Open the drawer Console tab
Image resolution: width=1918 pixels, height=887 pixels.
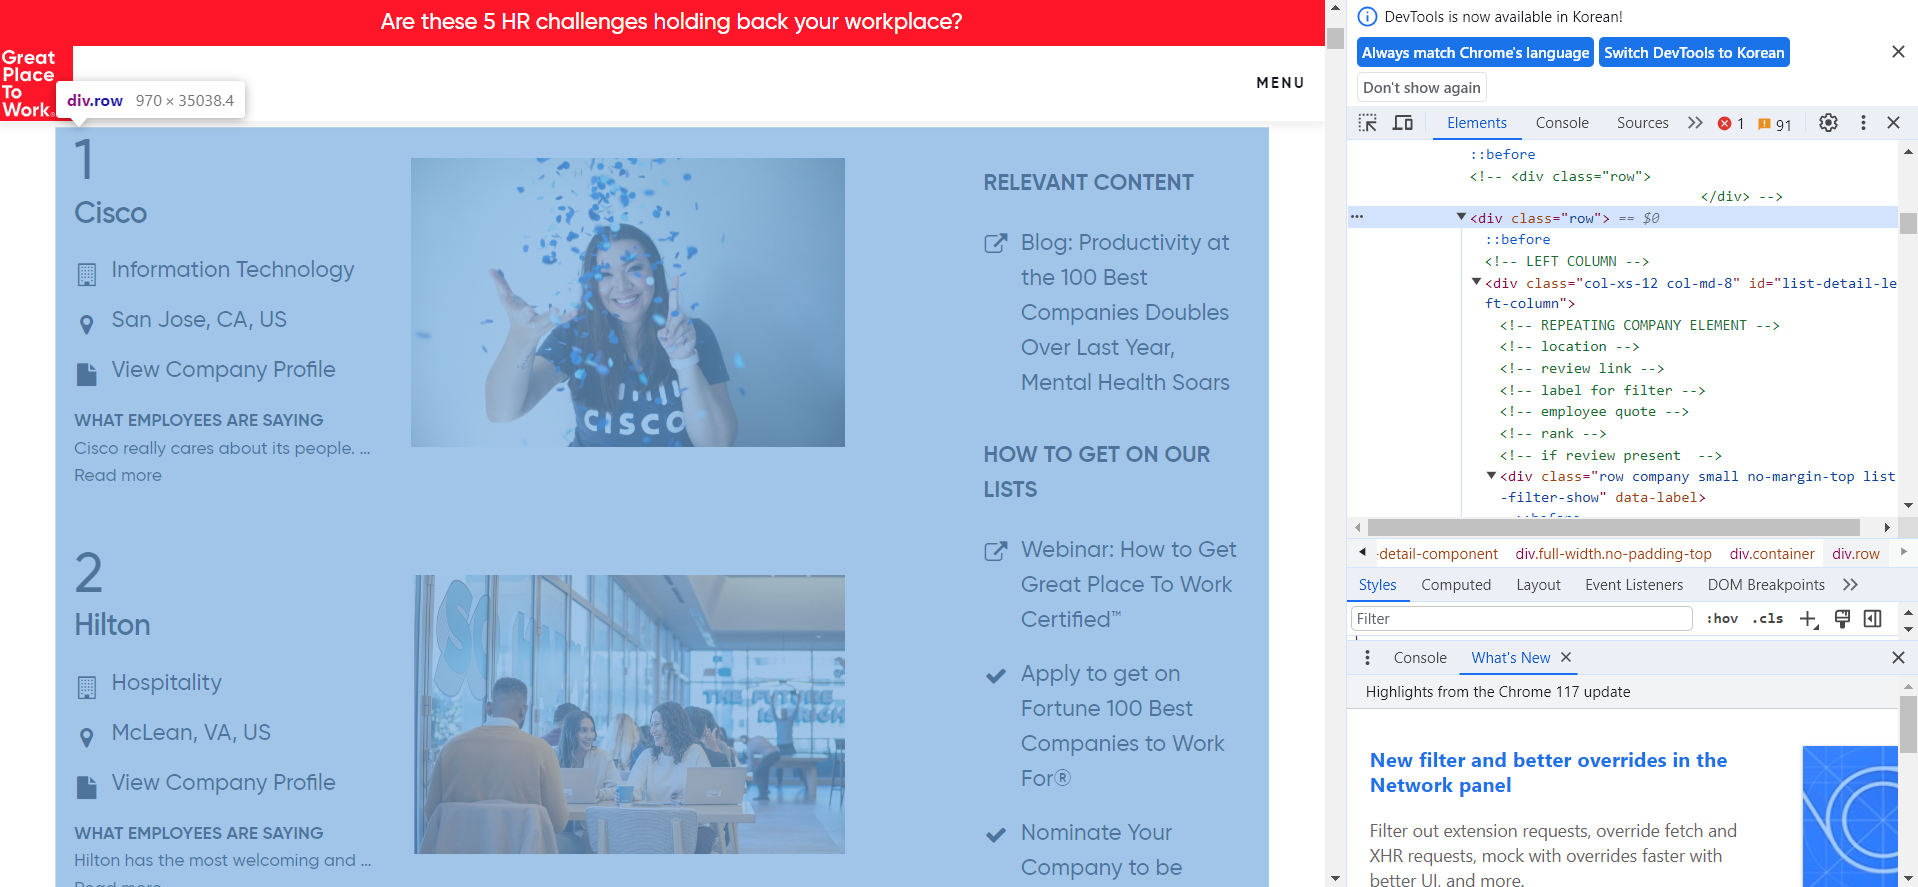tap(1420, 658)
